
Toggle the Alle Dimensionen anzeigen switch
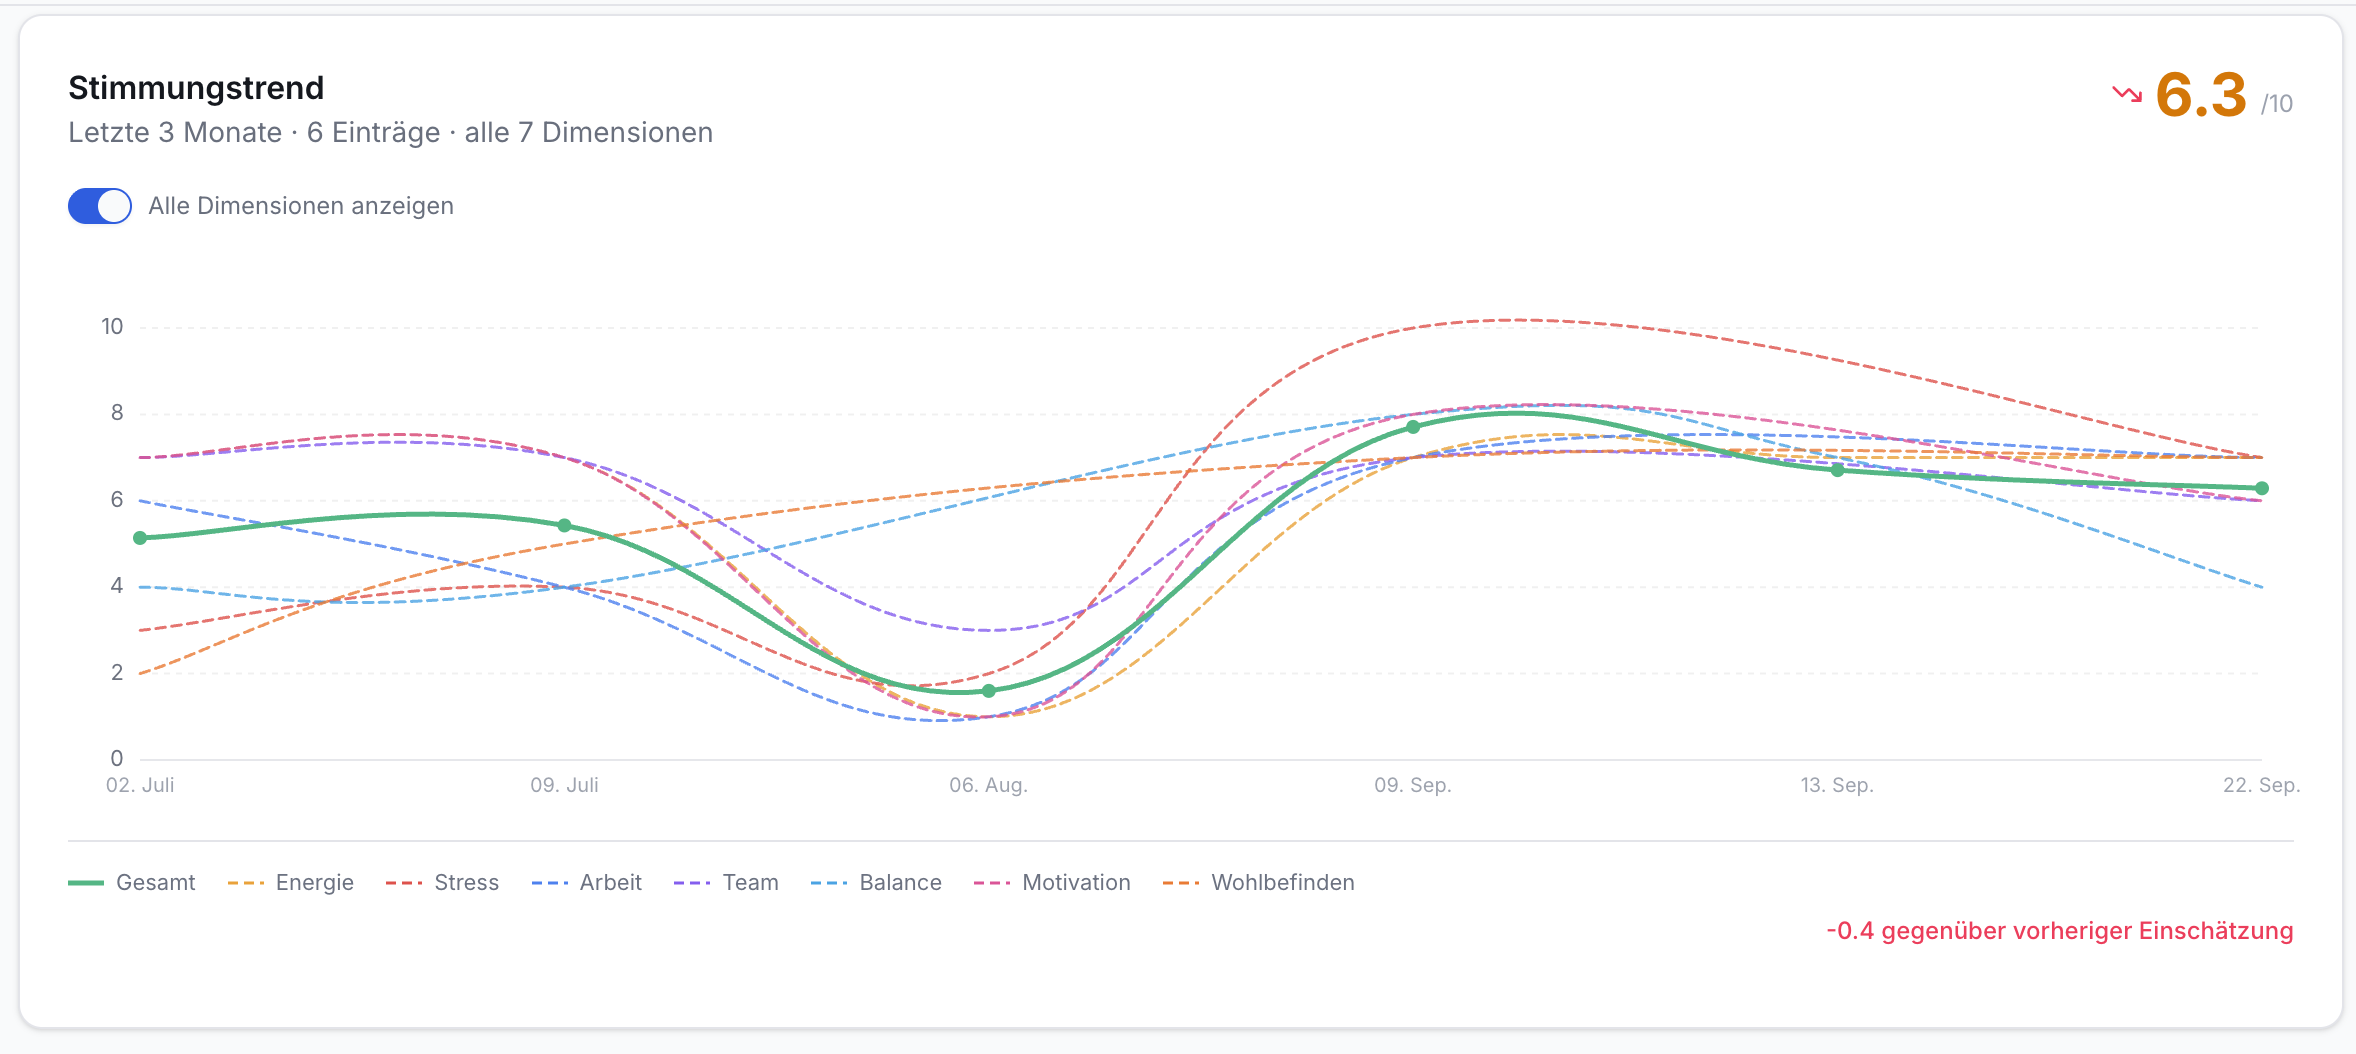coord(100,206)
